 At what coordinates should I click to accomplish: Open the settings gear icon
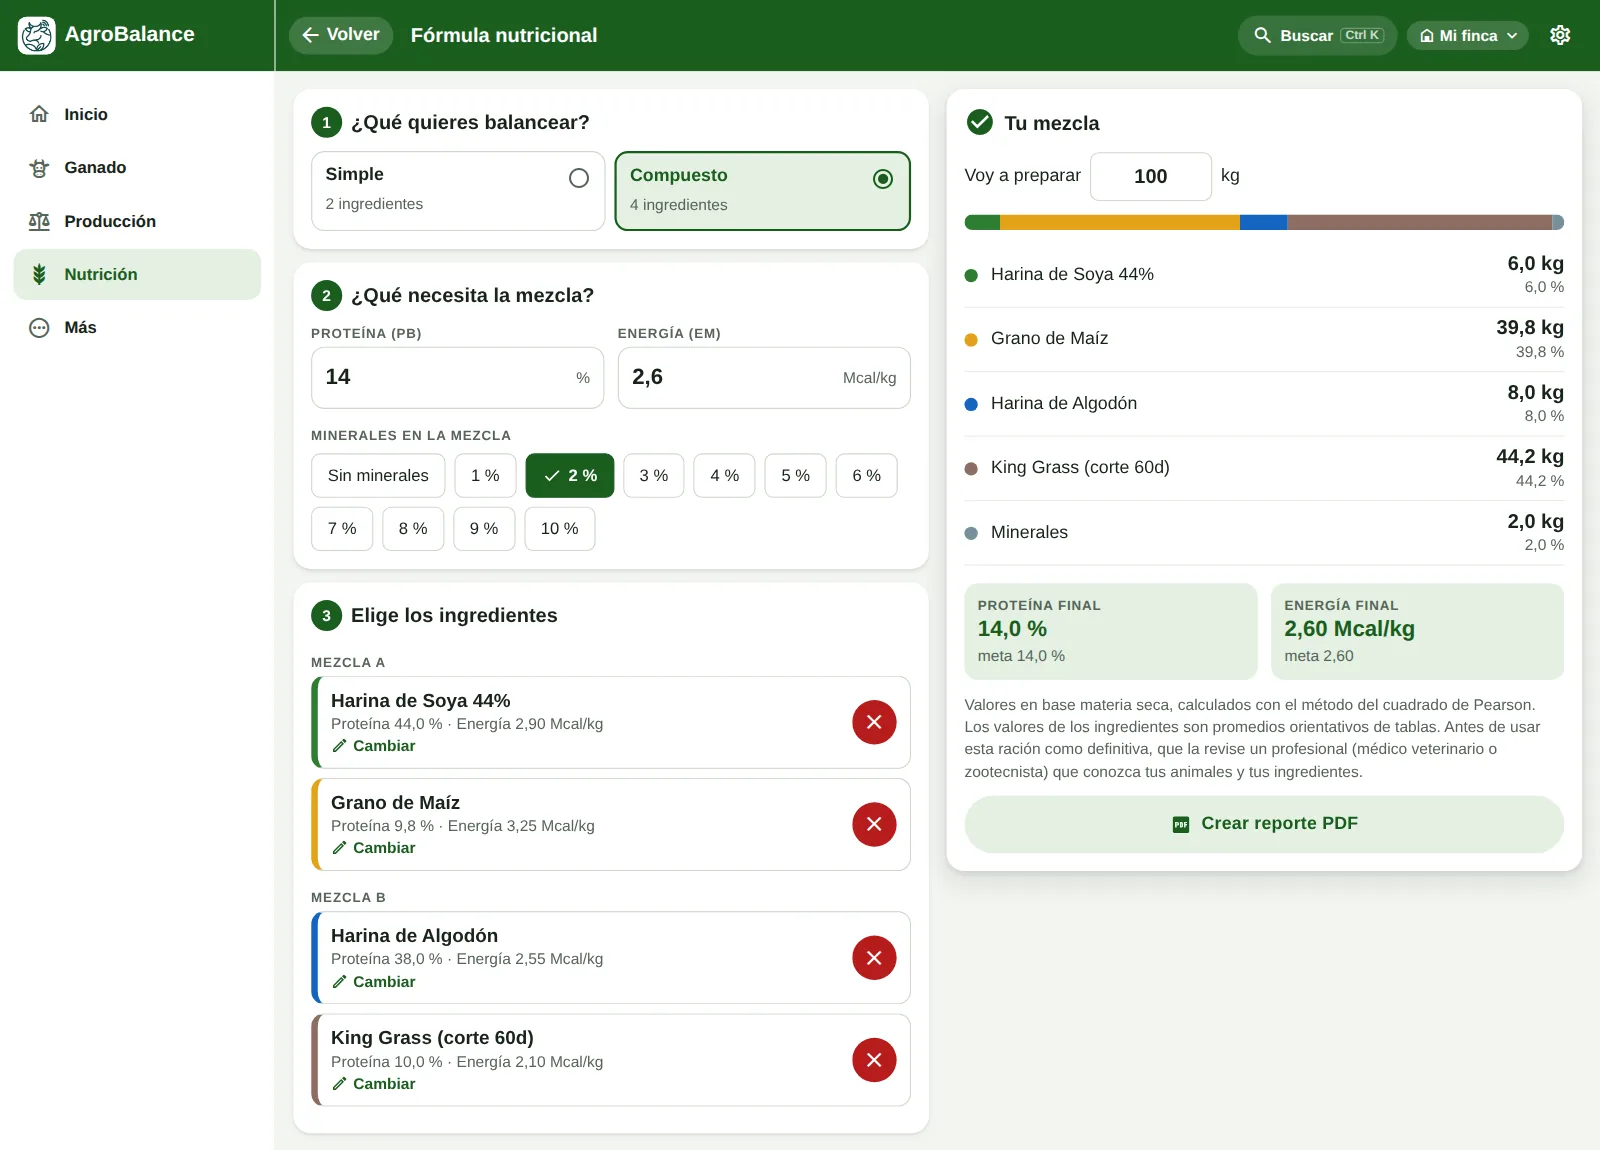(1560, 35)
